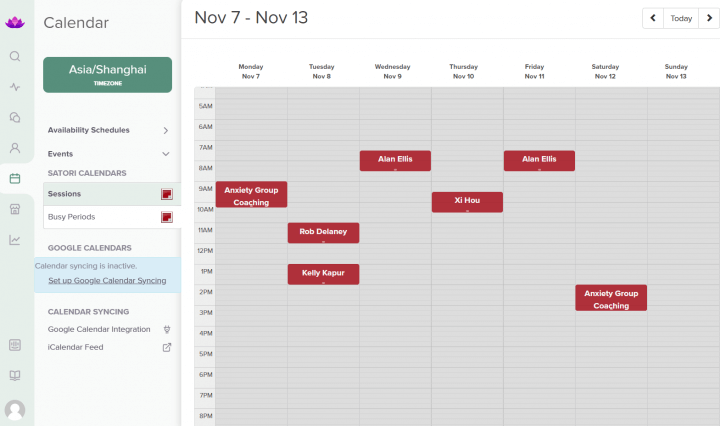
Task: Open the analytics chart icon
Action: [x=15, y=239]
